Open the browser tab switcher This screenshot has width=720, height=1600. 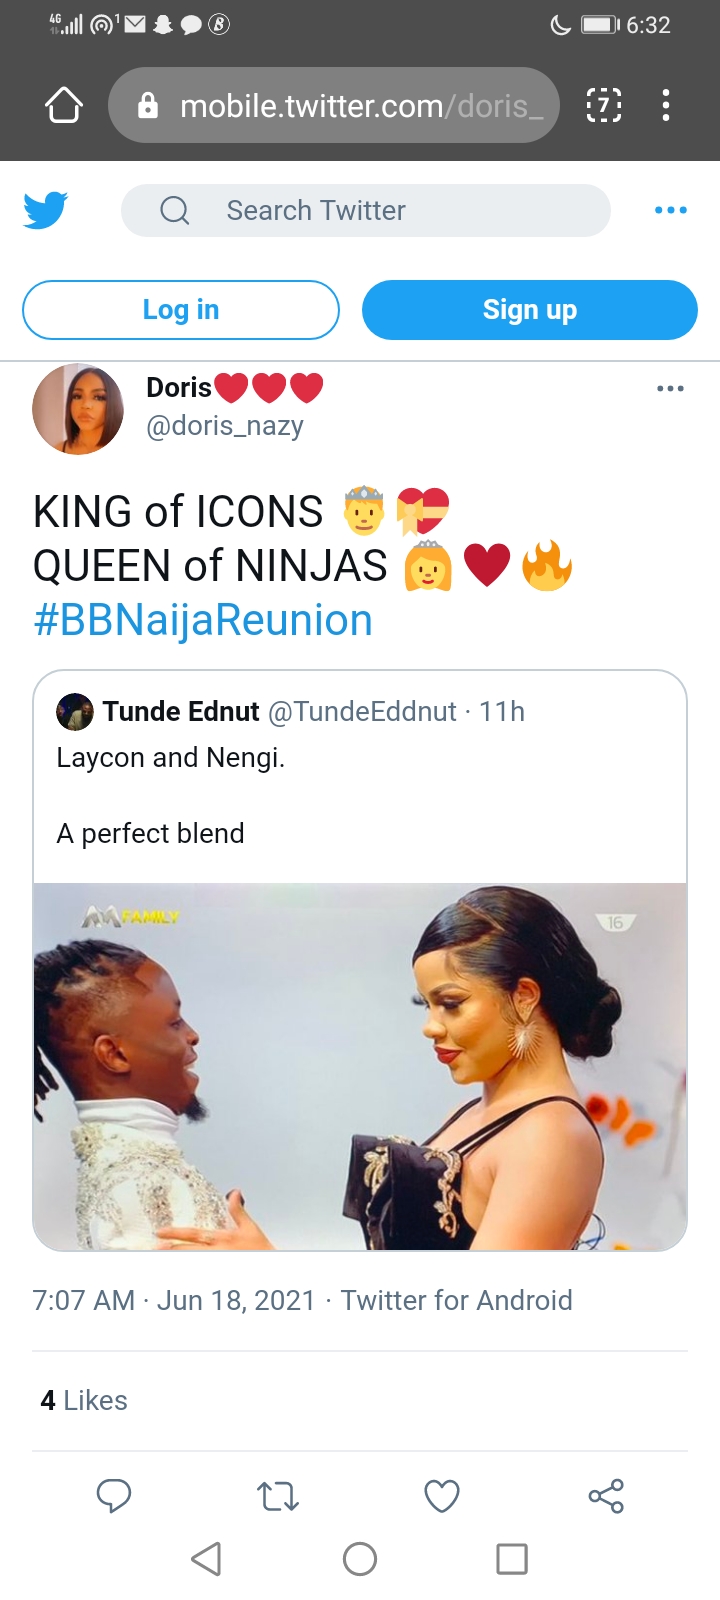click(x=603, y=105)
